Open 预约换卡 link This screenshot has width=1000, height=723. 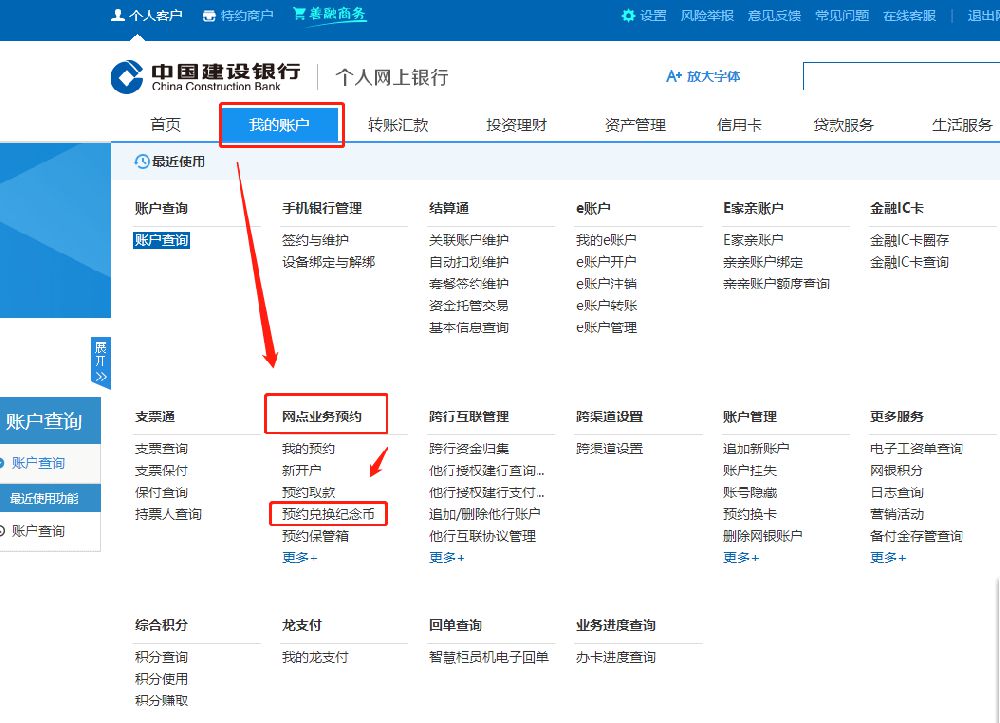(x=749, y=514)
